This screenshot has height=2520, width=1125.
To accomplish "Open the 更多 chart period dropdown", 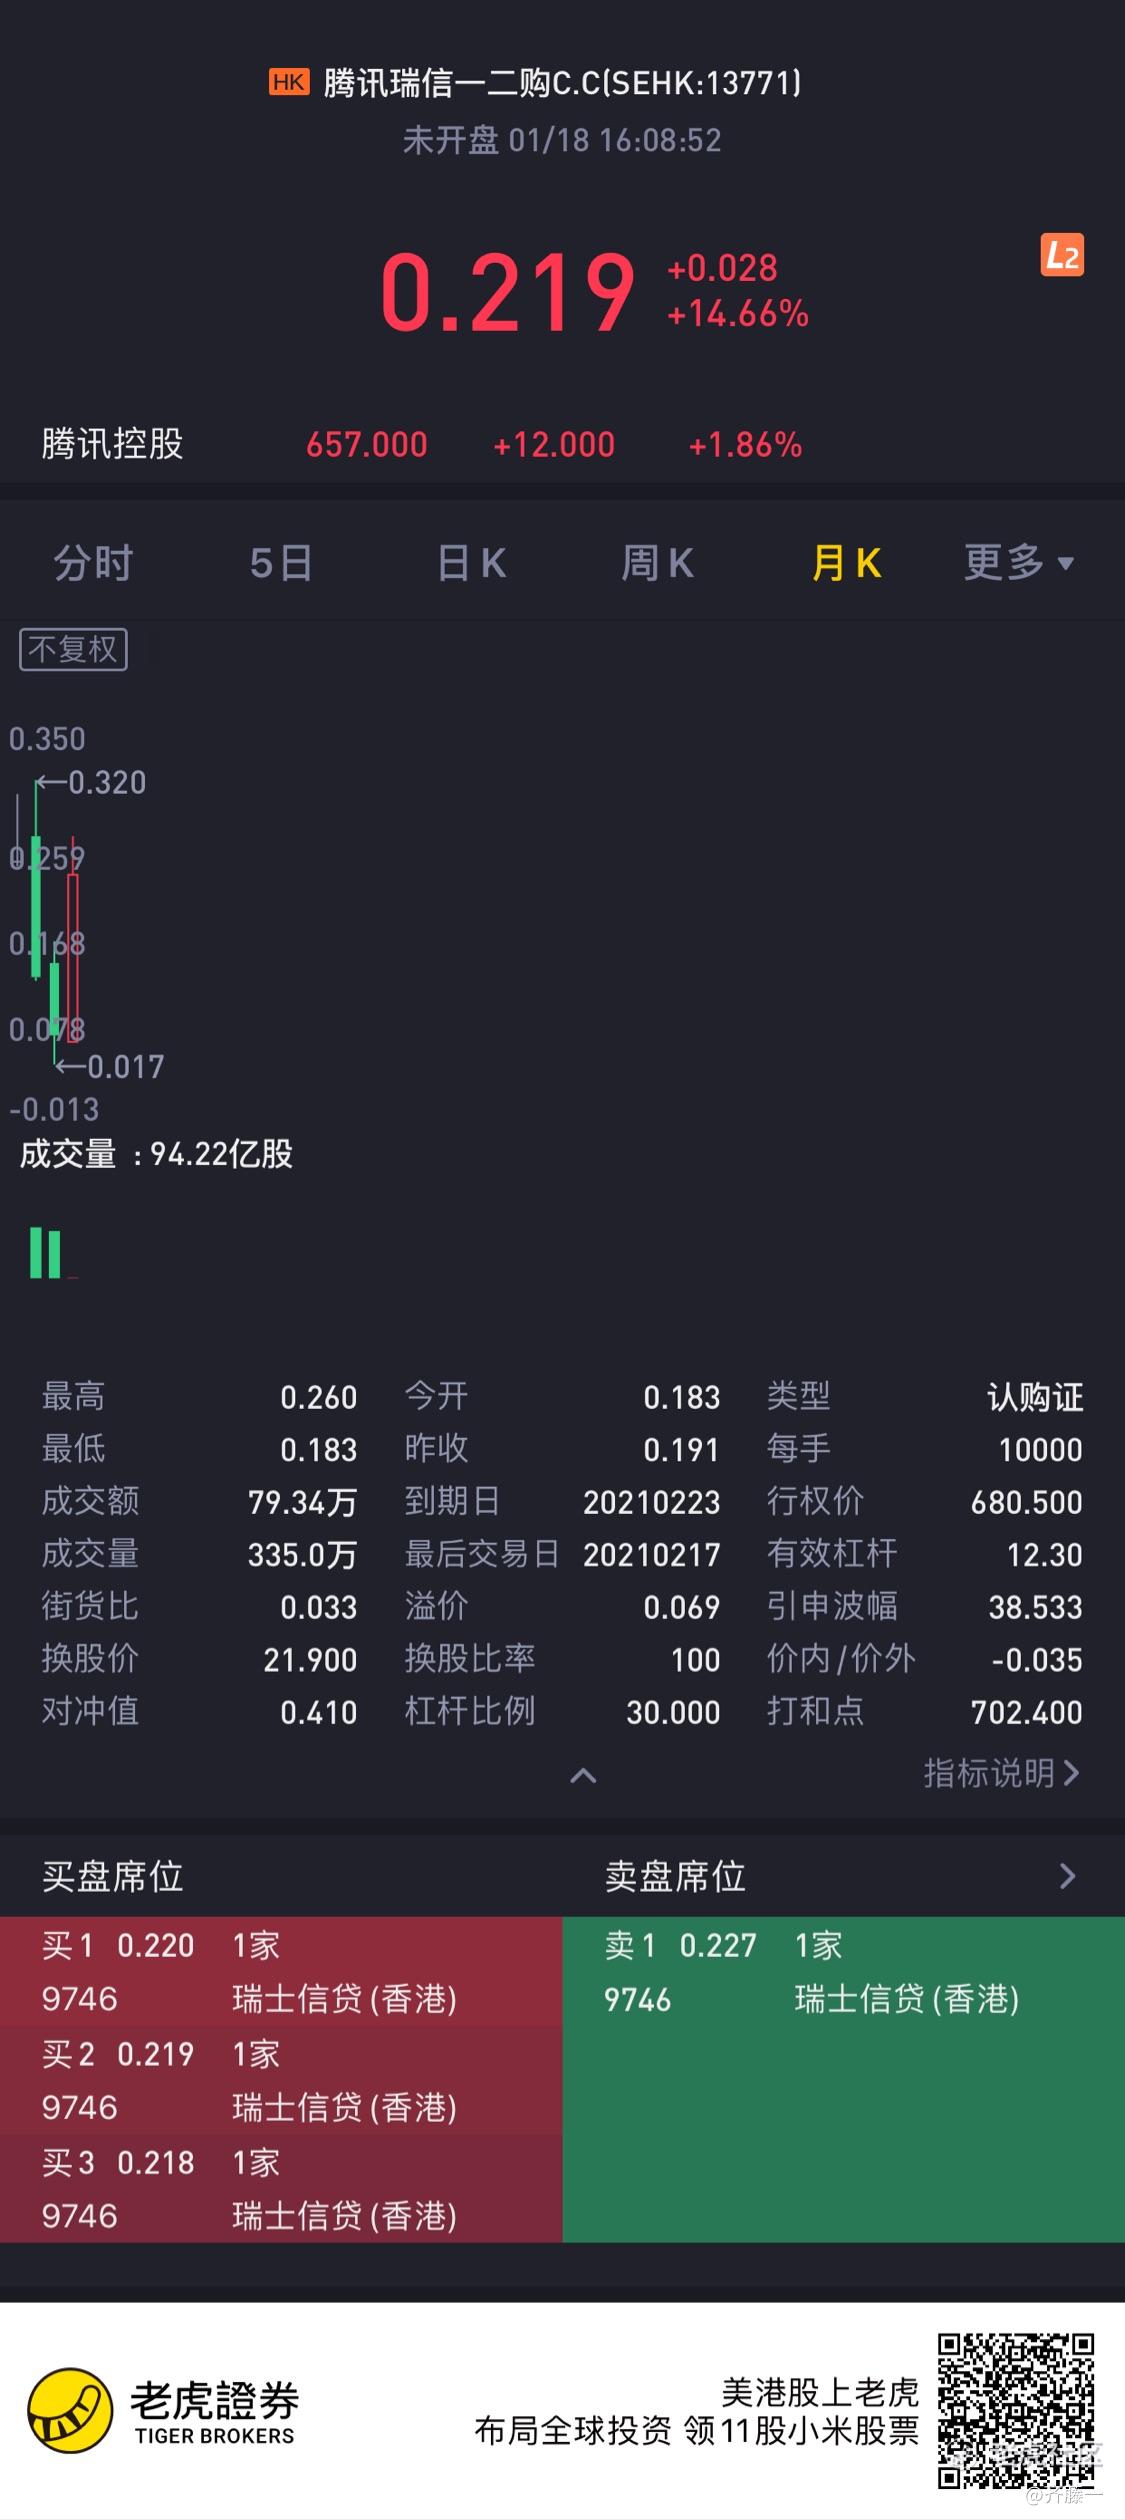I will pos(1018,563).
